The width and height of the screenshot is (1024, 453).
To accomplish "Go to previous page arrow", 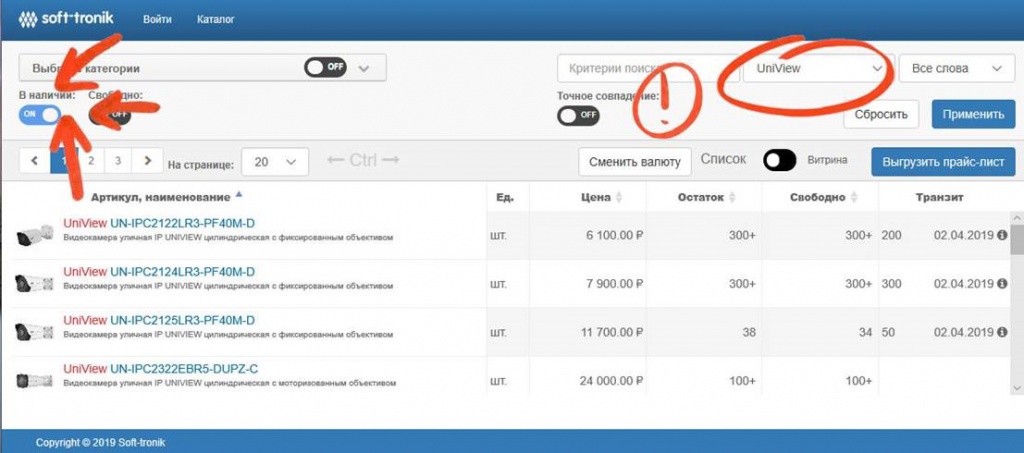I will click(35, 161).
